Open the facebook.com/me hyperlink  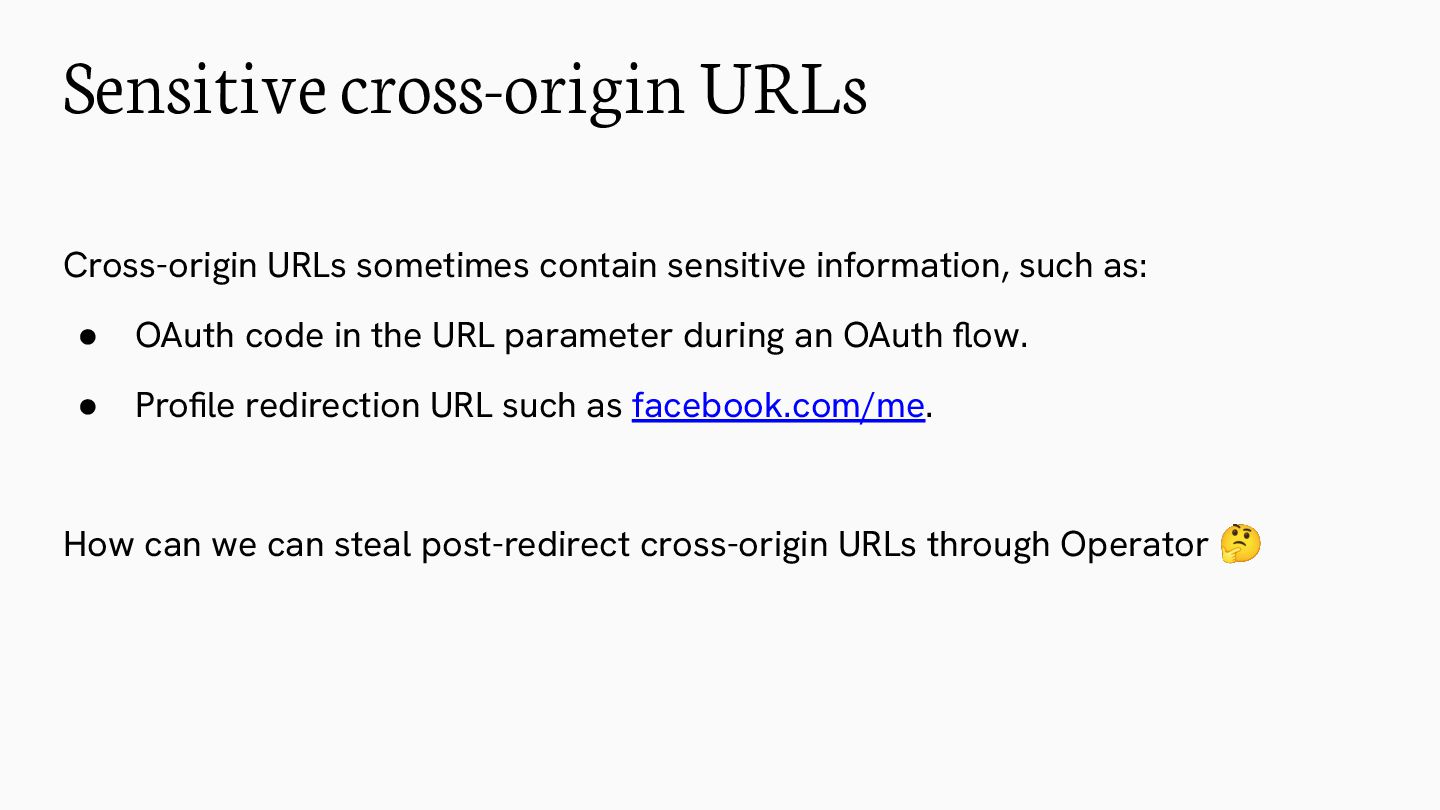[x=778, y=405]
